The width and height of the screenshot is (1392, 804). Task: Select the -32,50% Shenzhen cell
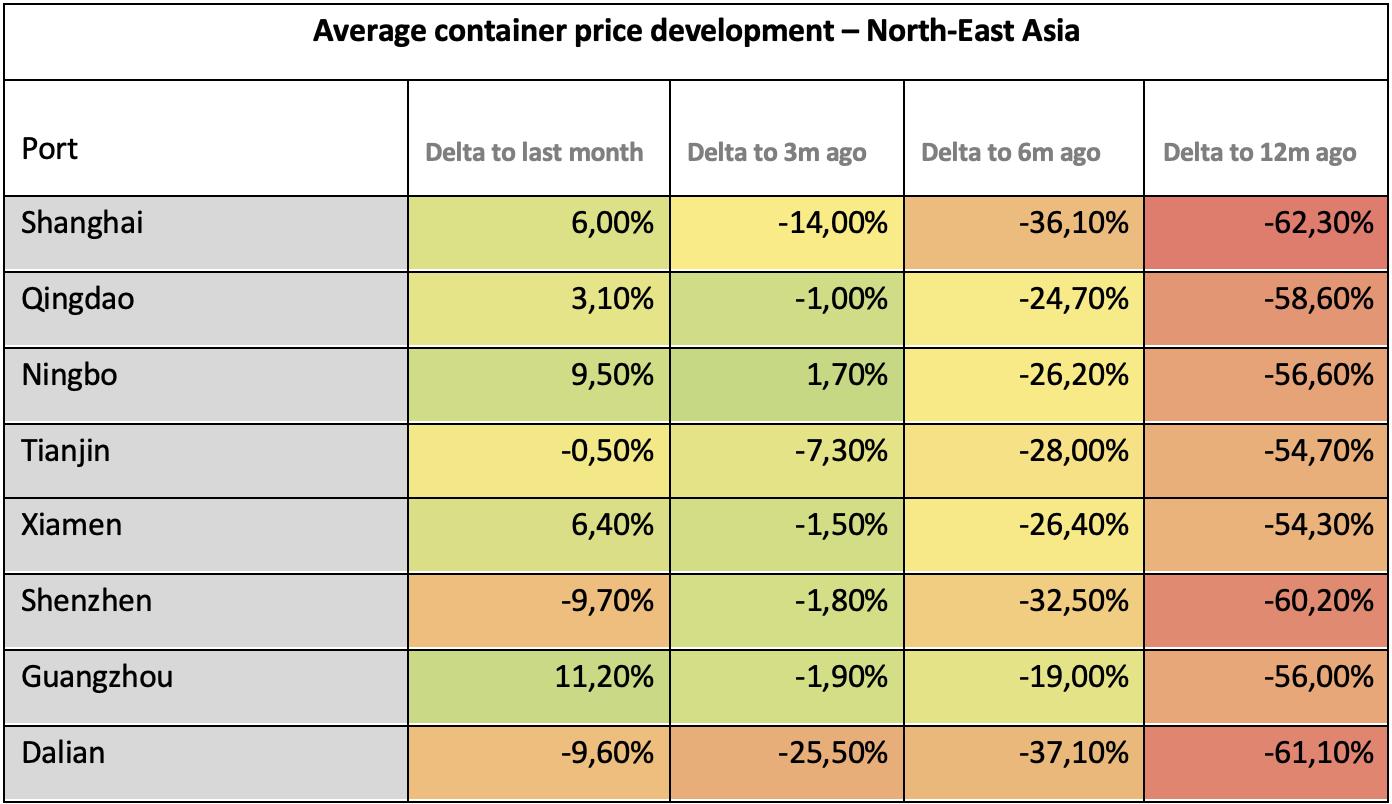(x=1073, y=601)
